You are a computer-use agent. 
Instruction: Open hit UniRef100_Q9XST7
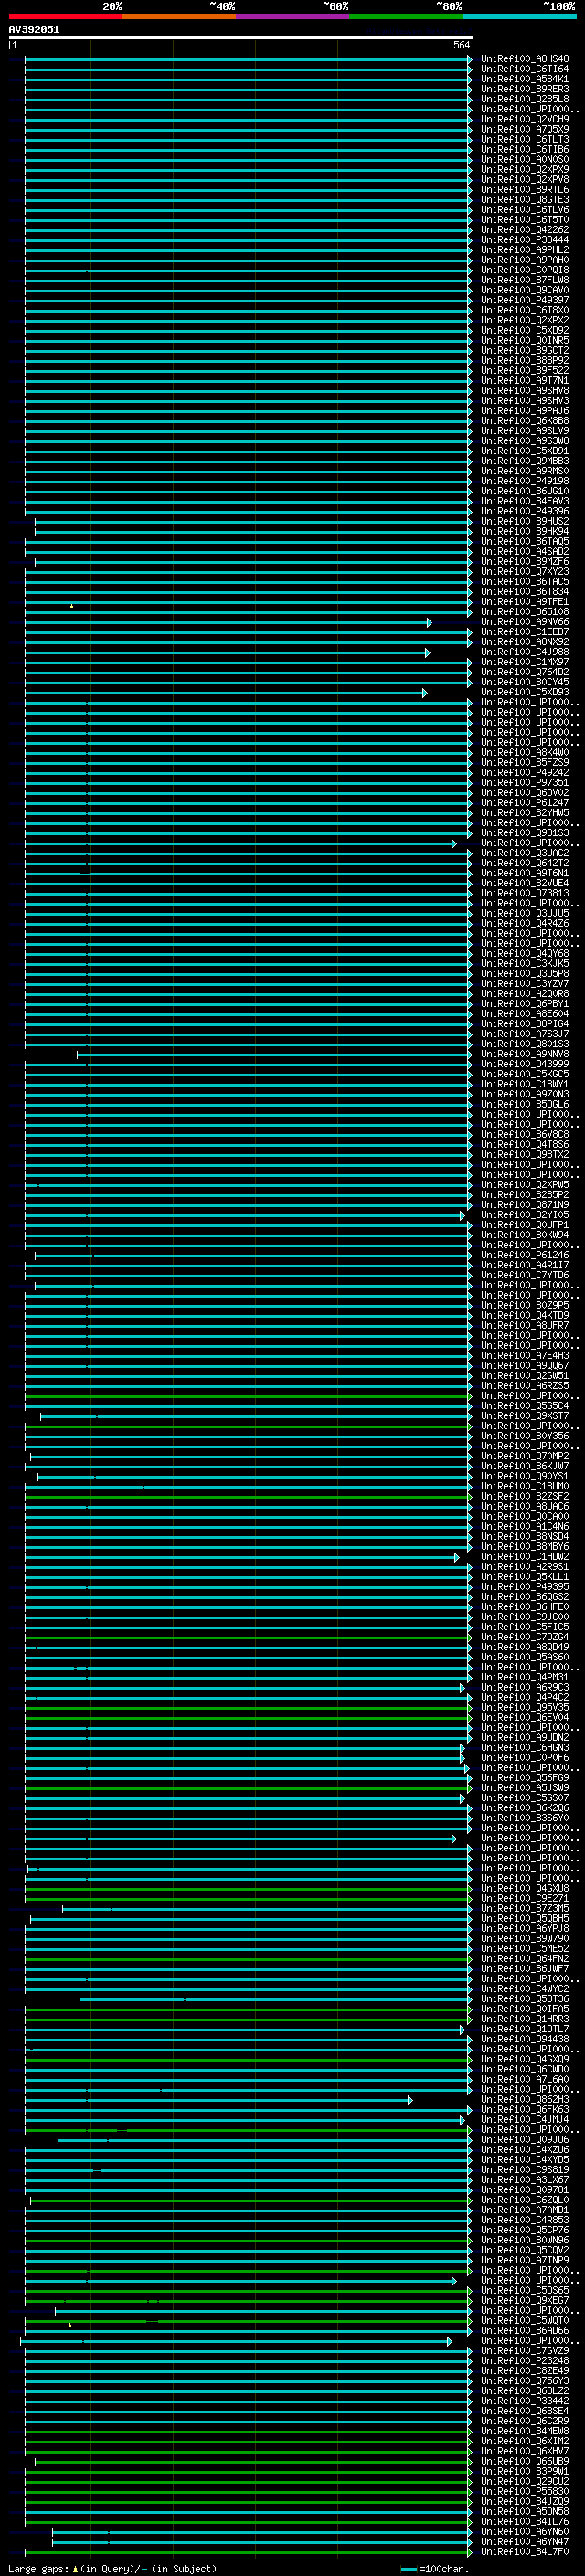click(x=525, y=1415)
